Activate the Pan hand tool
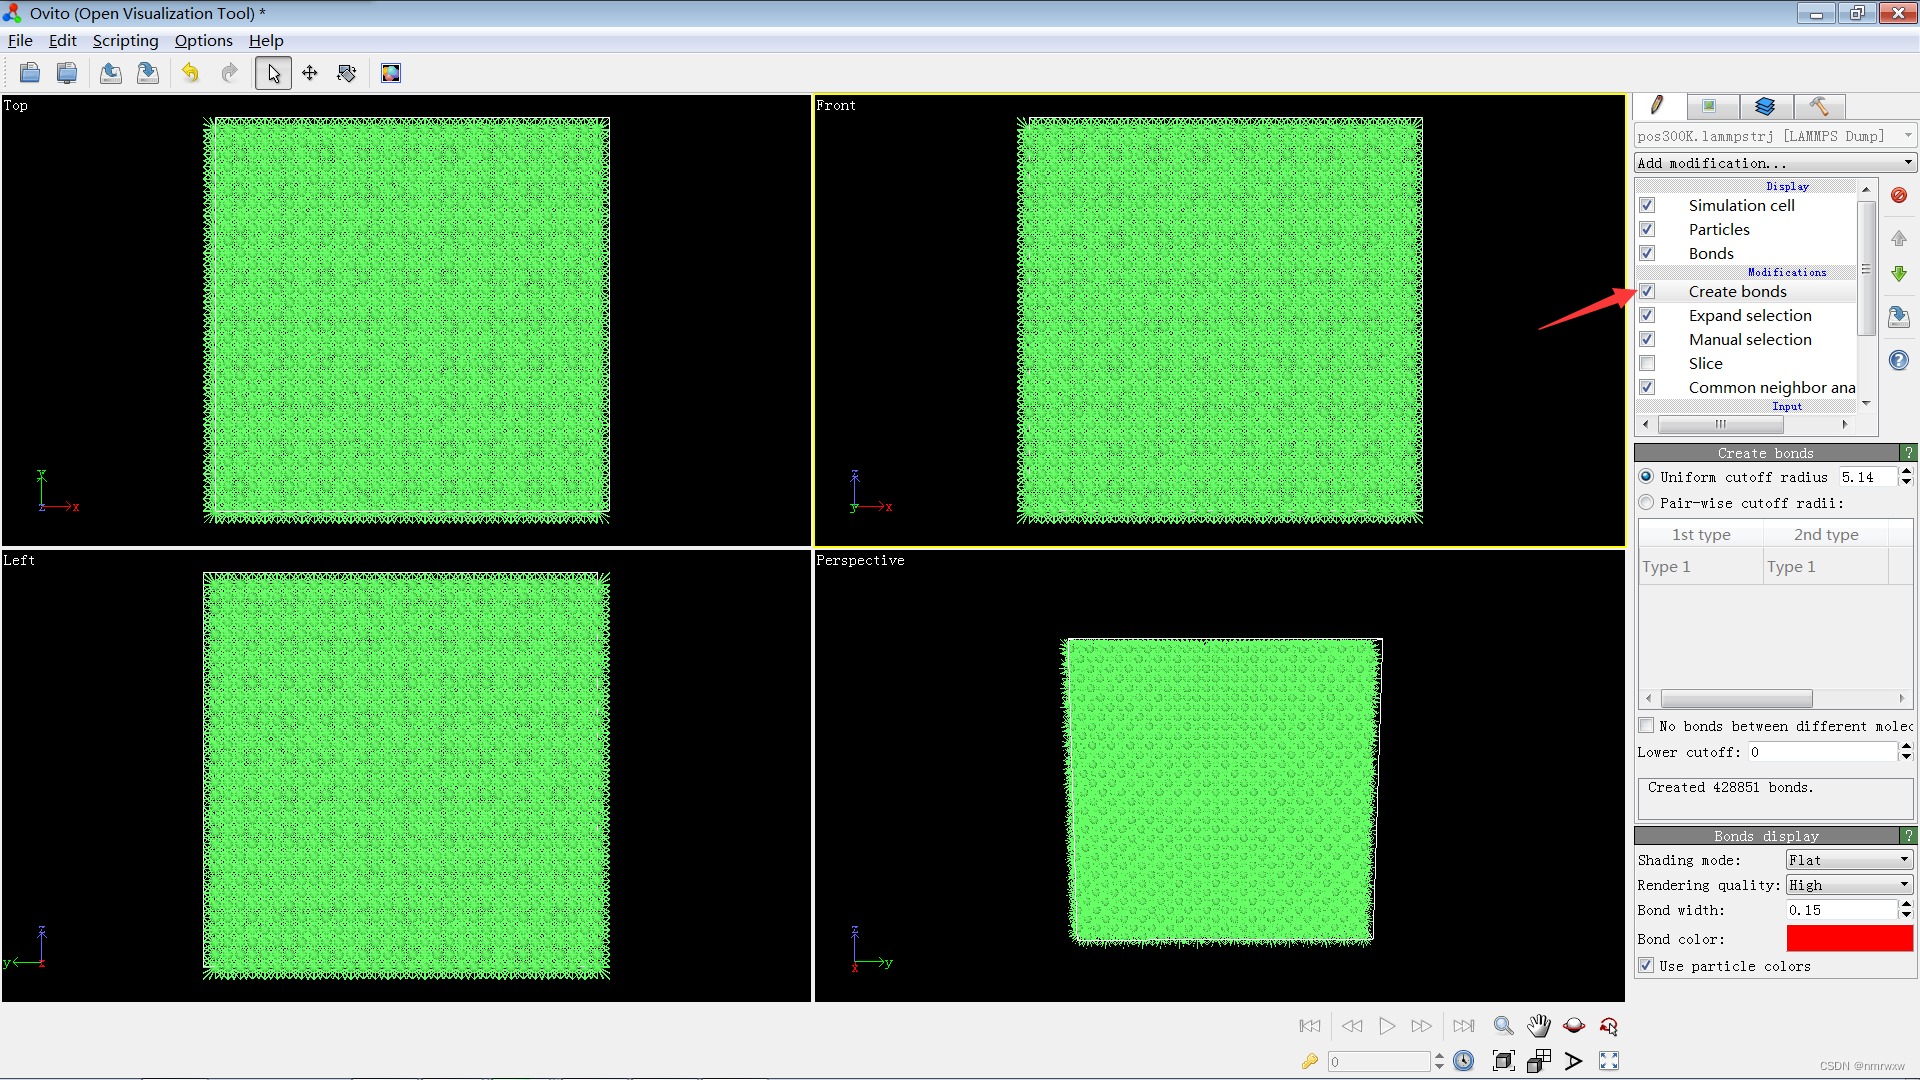Screen dimensions: 1920x1080 coord(1538,1026)
